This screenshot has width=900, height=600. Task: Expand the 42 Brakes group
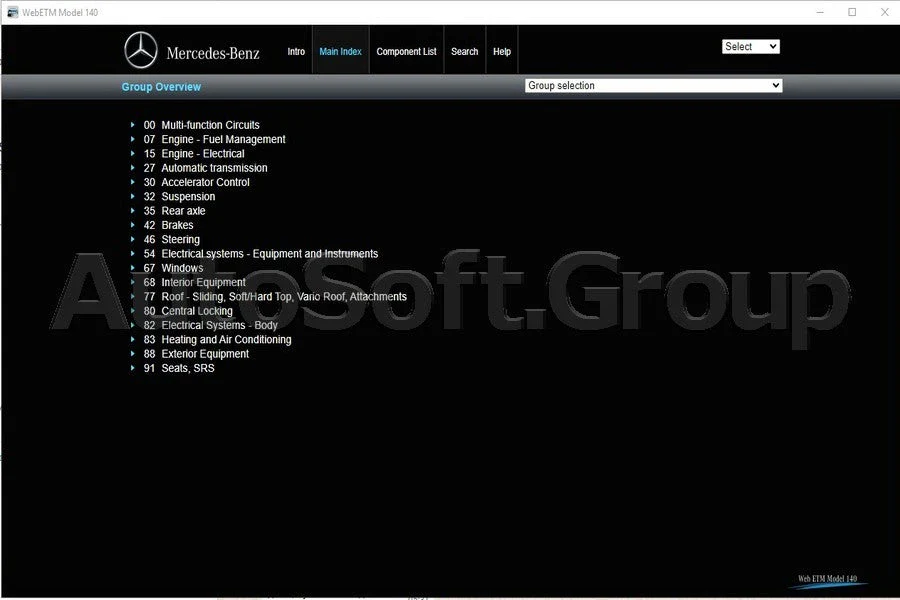pyautogui.click(x=134, y=225)
